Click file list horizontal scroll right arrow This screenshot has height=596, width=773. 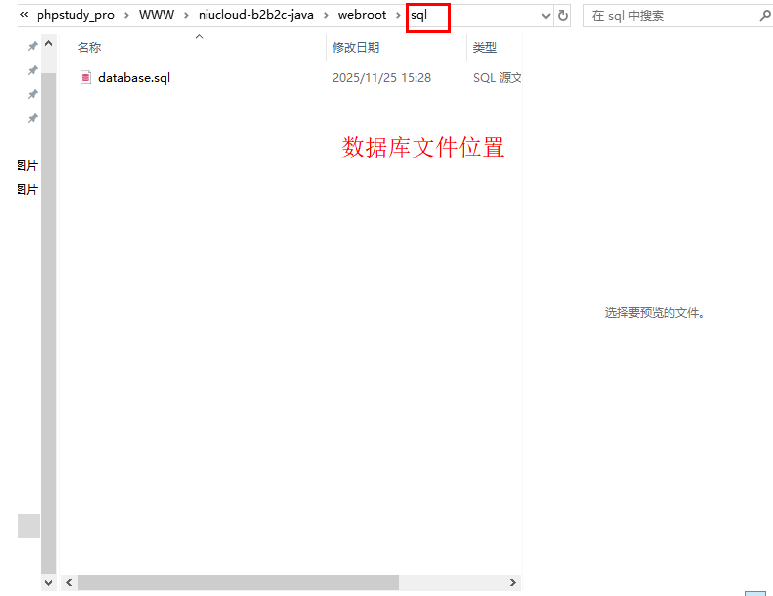point(513,582)
